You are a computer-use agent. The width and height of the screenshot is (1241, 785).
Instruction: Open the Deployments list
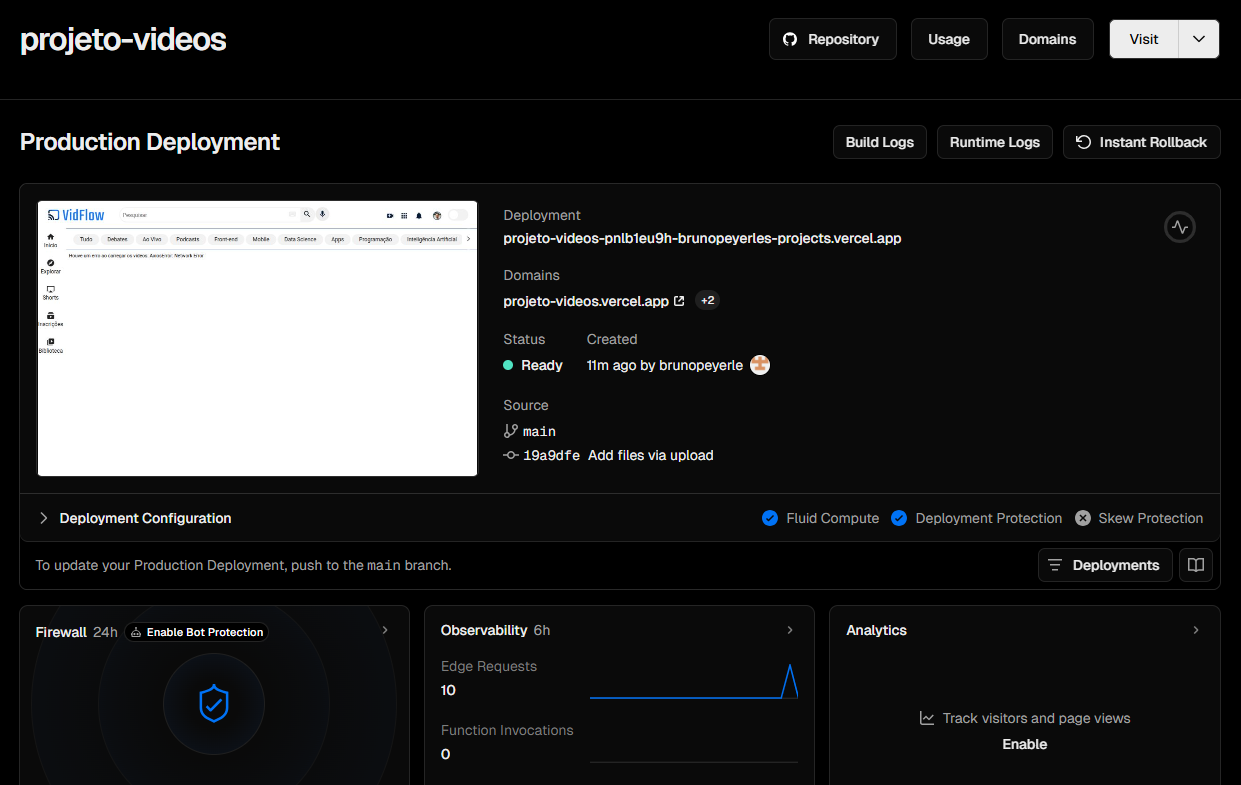pyautogui.click(x=1105, y=565)
